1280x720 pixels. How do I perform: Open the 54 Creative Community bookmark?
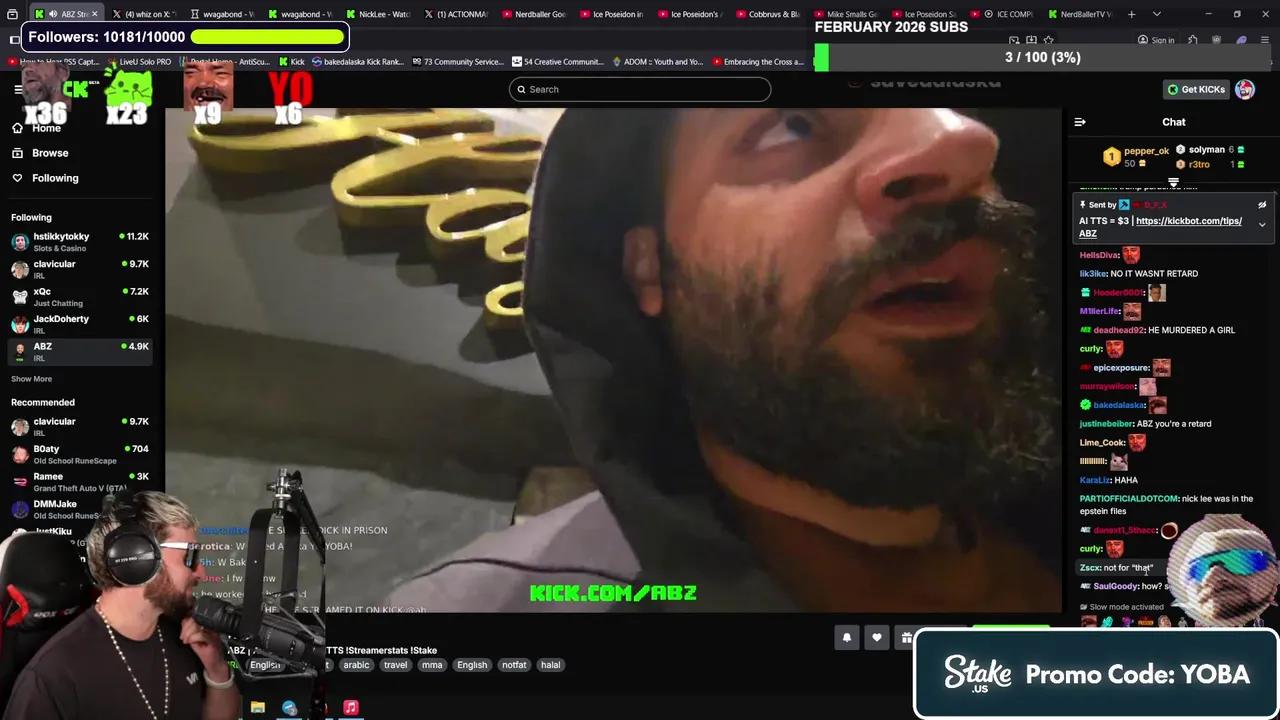[x=558, y=62]
